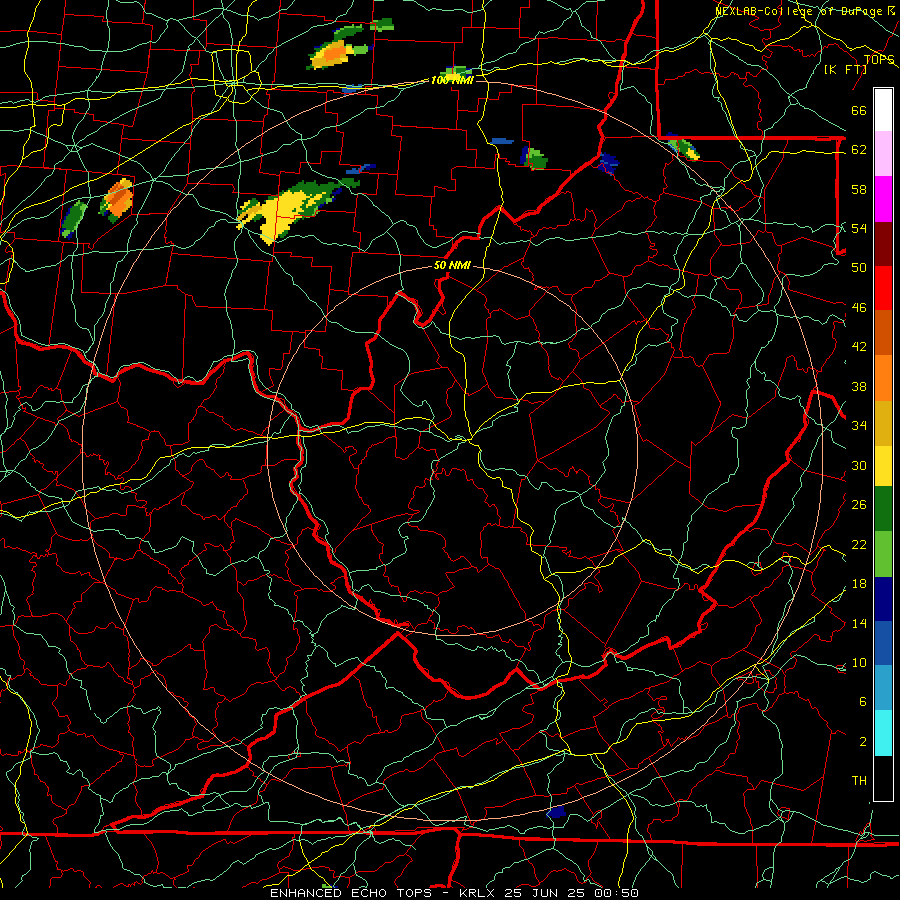Click the "TOPS" legend title
This screenshot has height=900, width=900.
pyautogui.click(x=879, y=59)
